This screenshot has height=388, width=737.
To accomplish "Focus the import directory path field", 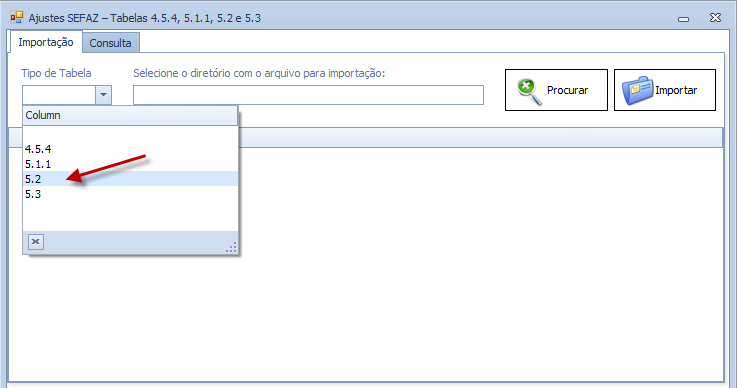I will [308, 95].
